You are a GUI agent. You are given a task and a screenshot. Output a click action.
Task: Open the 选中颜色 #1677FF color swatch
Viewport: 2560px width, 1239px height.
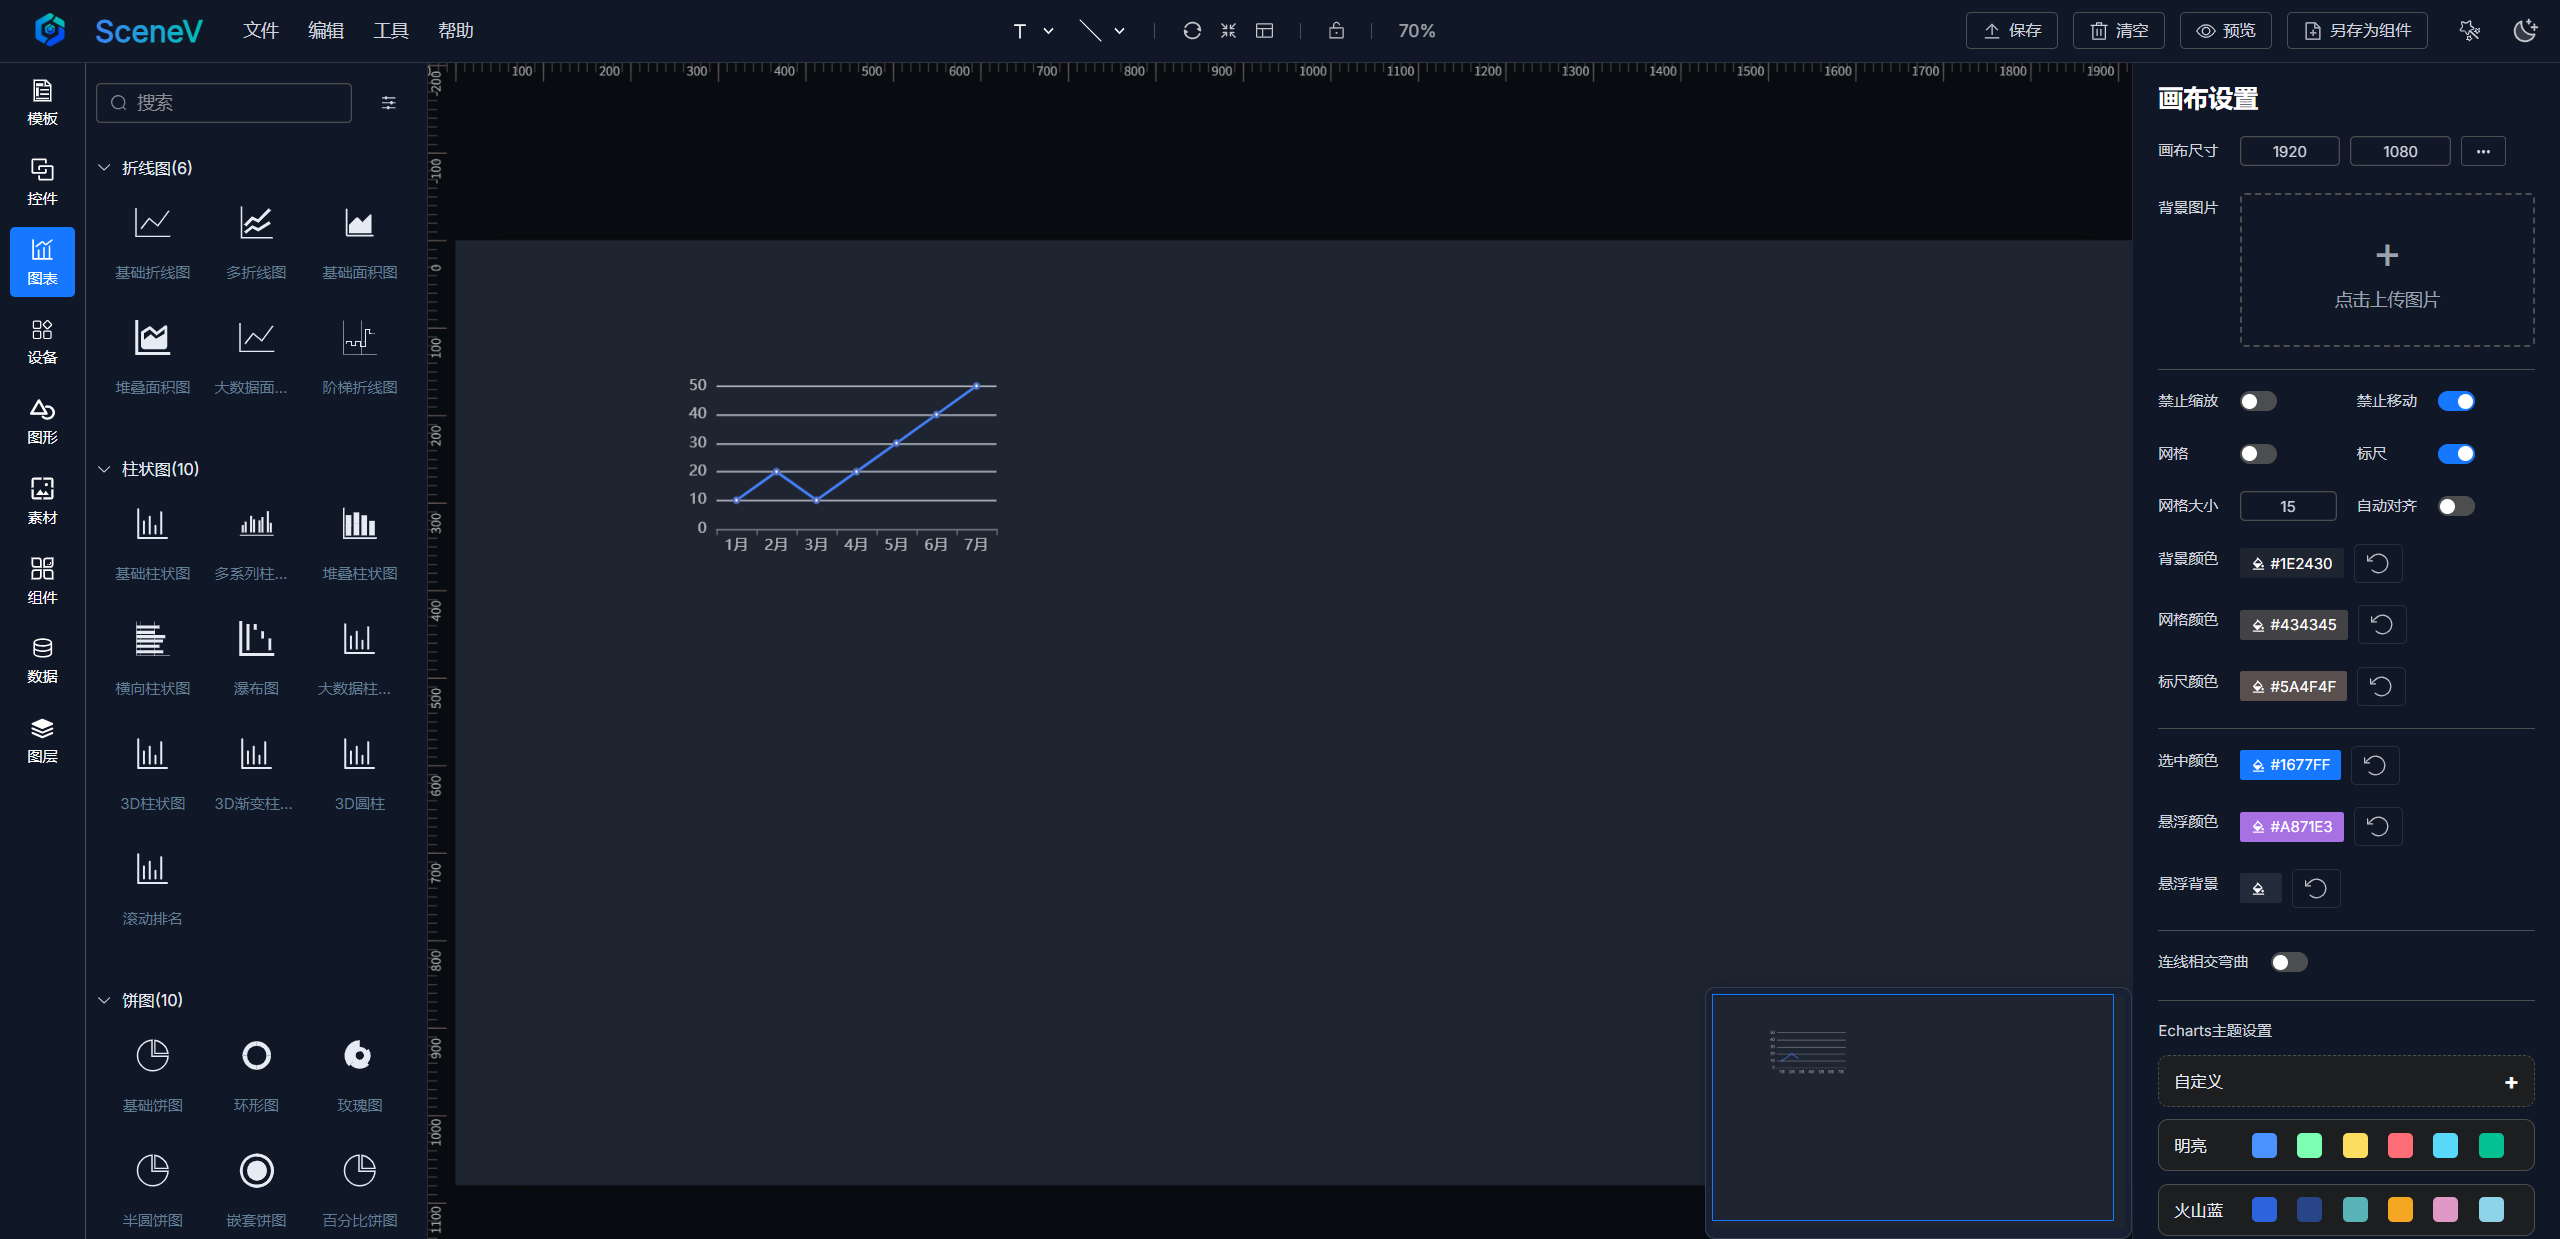[x=2289, y=765]
